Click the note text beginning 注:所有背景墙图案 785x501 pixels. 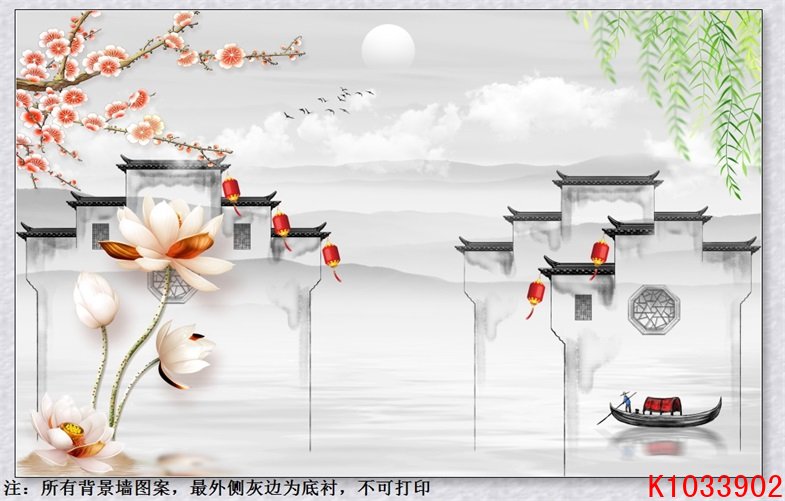coord(217,487)
